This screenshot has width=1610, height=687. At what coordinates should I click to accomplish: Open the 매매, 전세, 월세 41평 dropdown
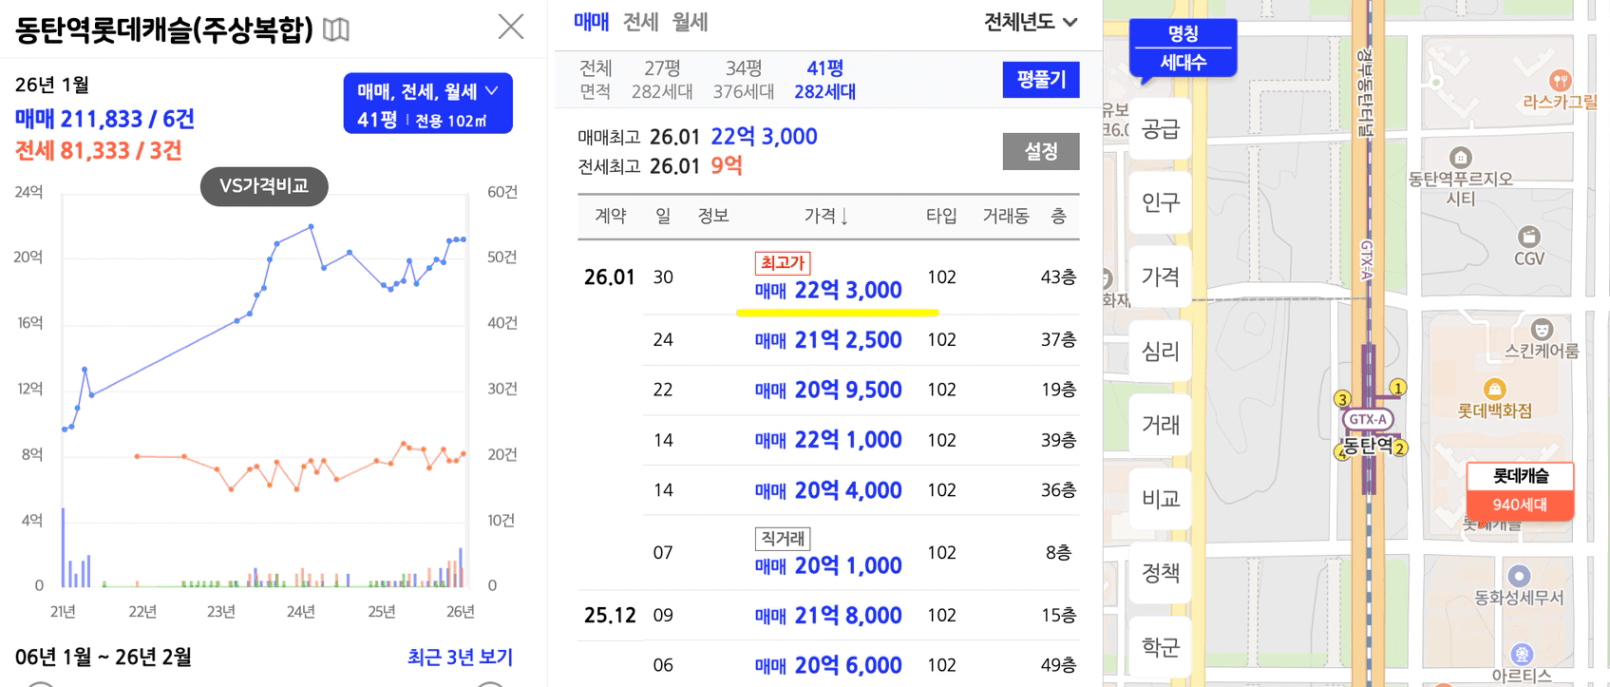tap(427, 103)
